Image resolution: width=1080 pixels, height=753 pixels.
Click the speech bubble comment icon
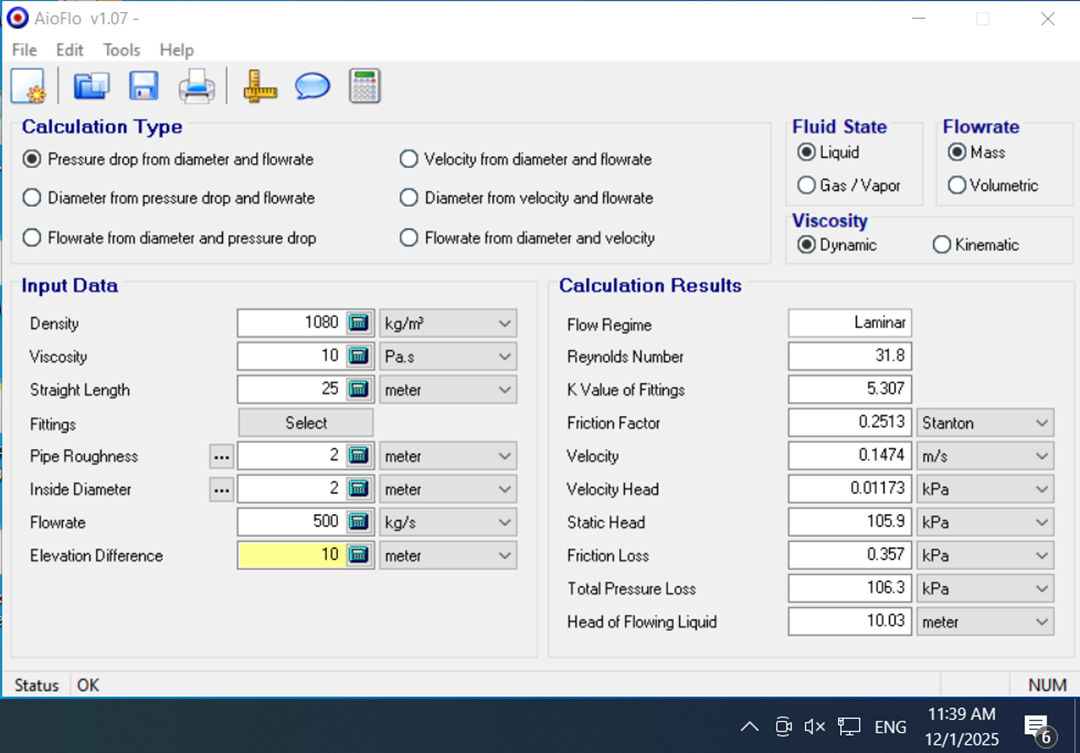[311, 86]
